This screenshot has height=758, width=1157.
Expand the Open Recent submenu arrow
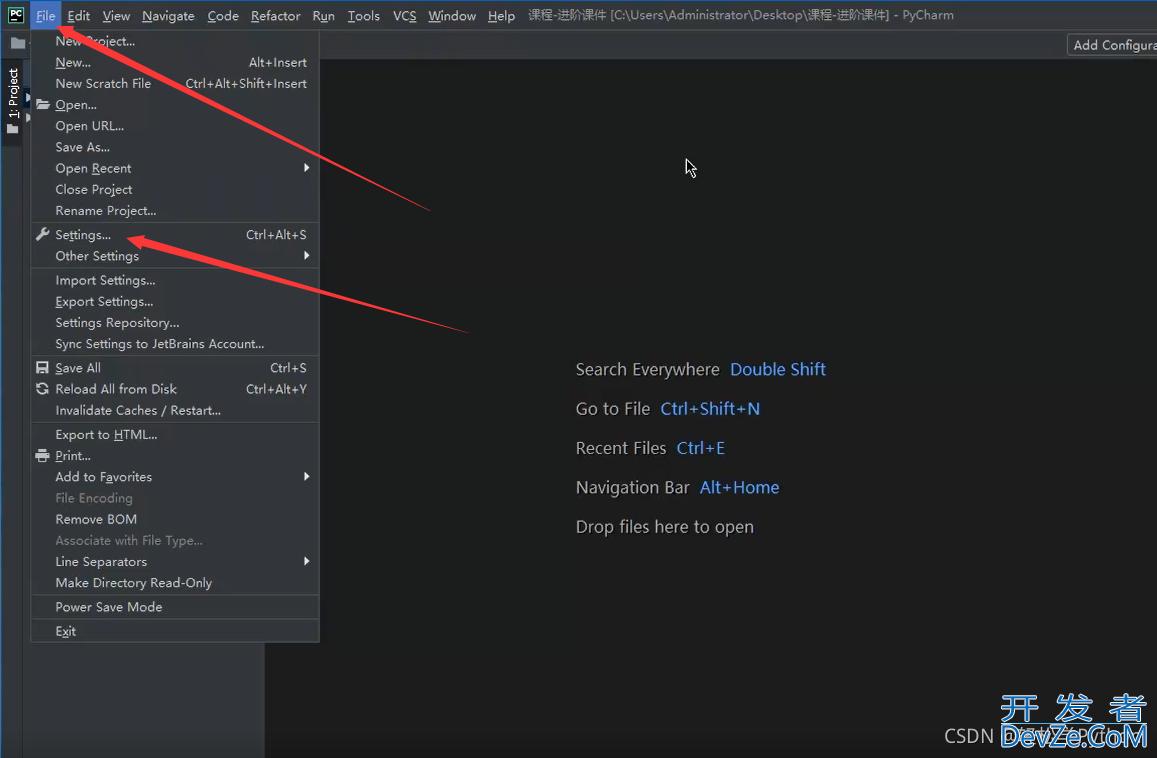point(306,168)
